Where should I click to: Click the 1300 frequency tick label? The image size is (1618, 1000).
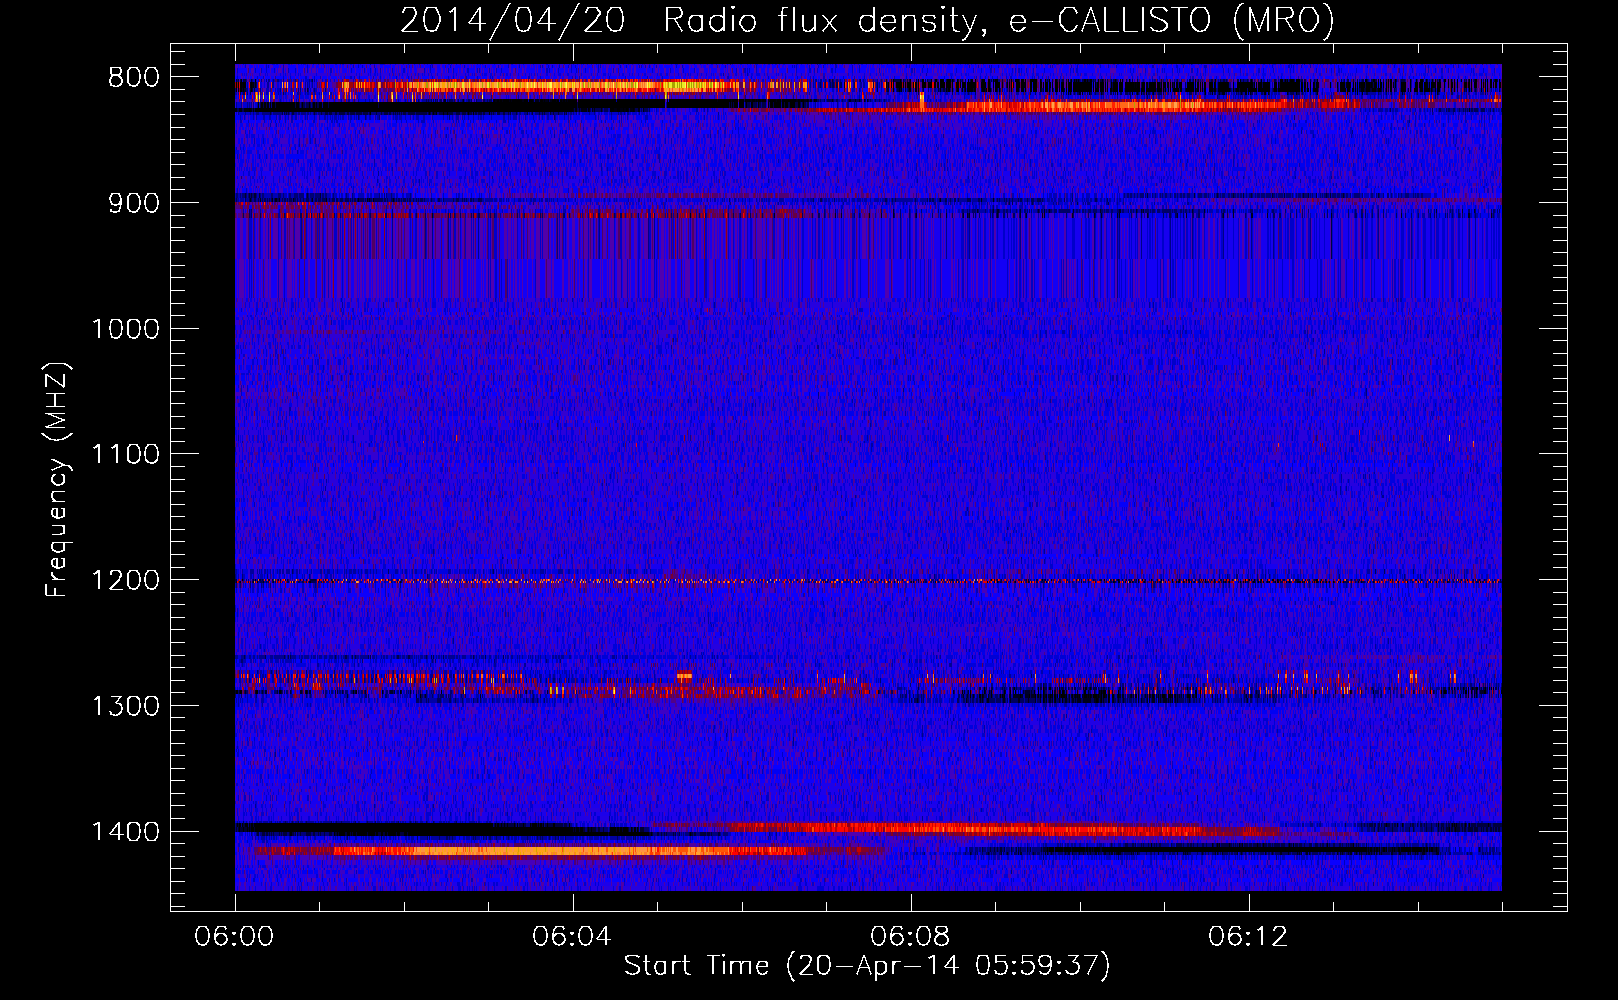pyautogui.click(x=125, y=706)
